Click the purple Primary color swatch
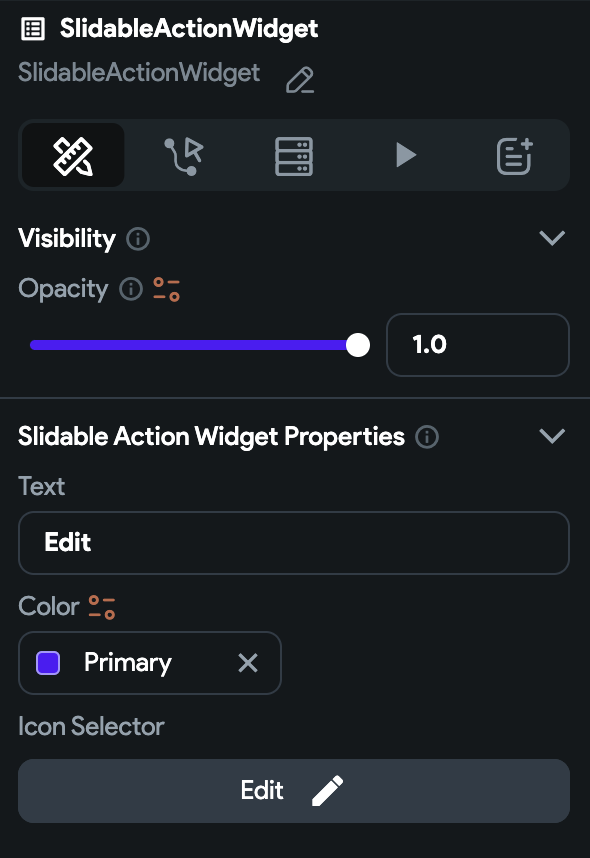The width and height of the screenshot is (590, 858). [x=48, y=663]
